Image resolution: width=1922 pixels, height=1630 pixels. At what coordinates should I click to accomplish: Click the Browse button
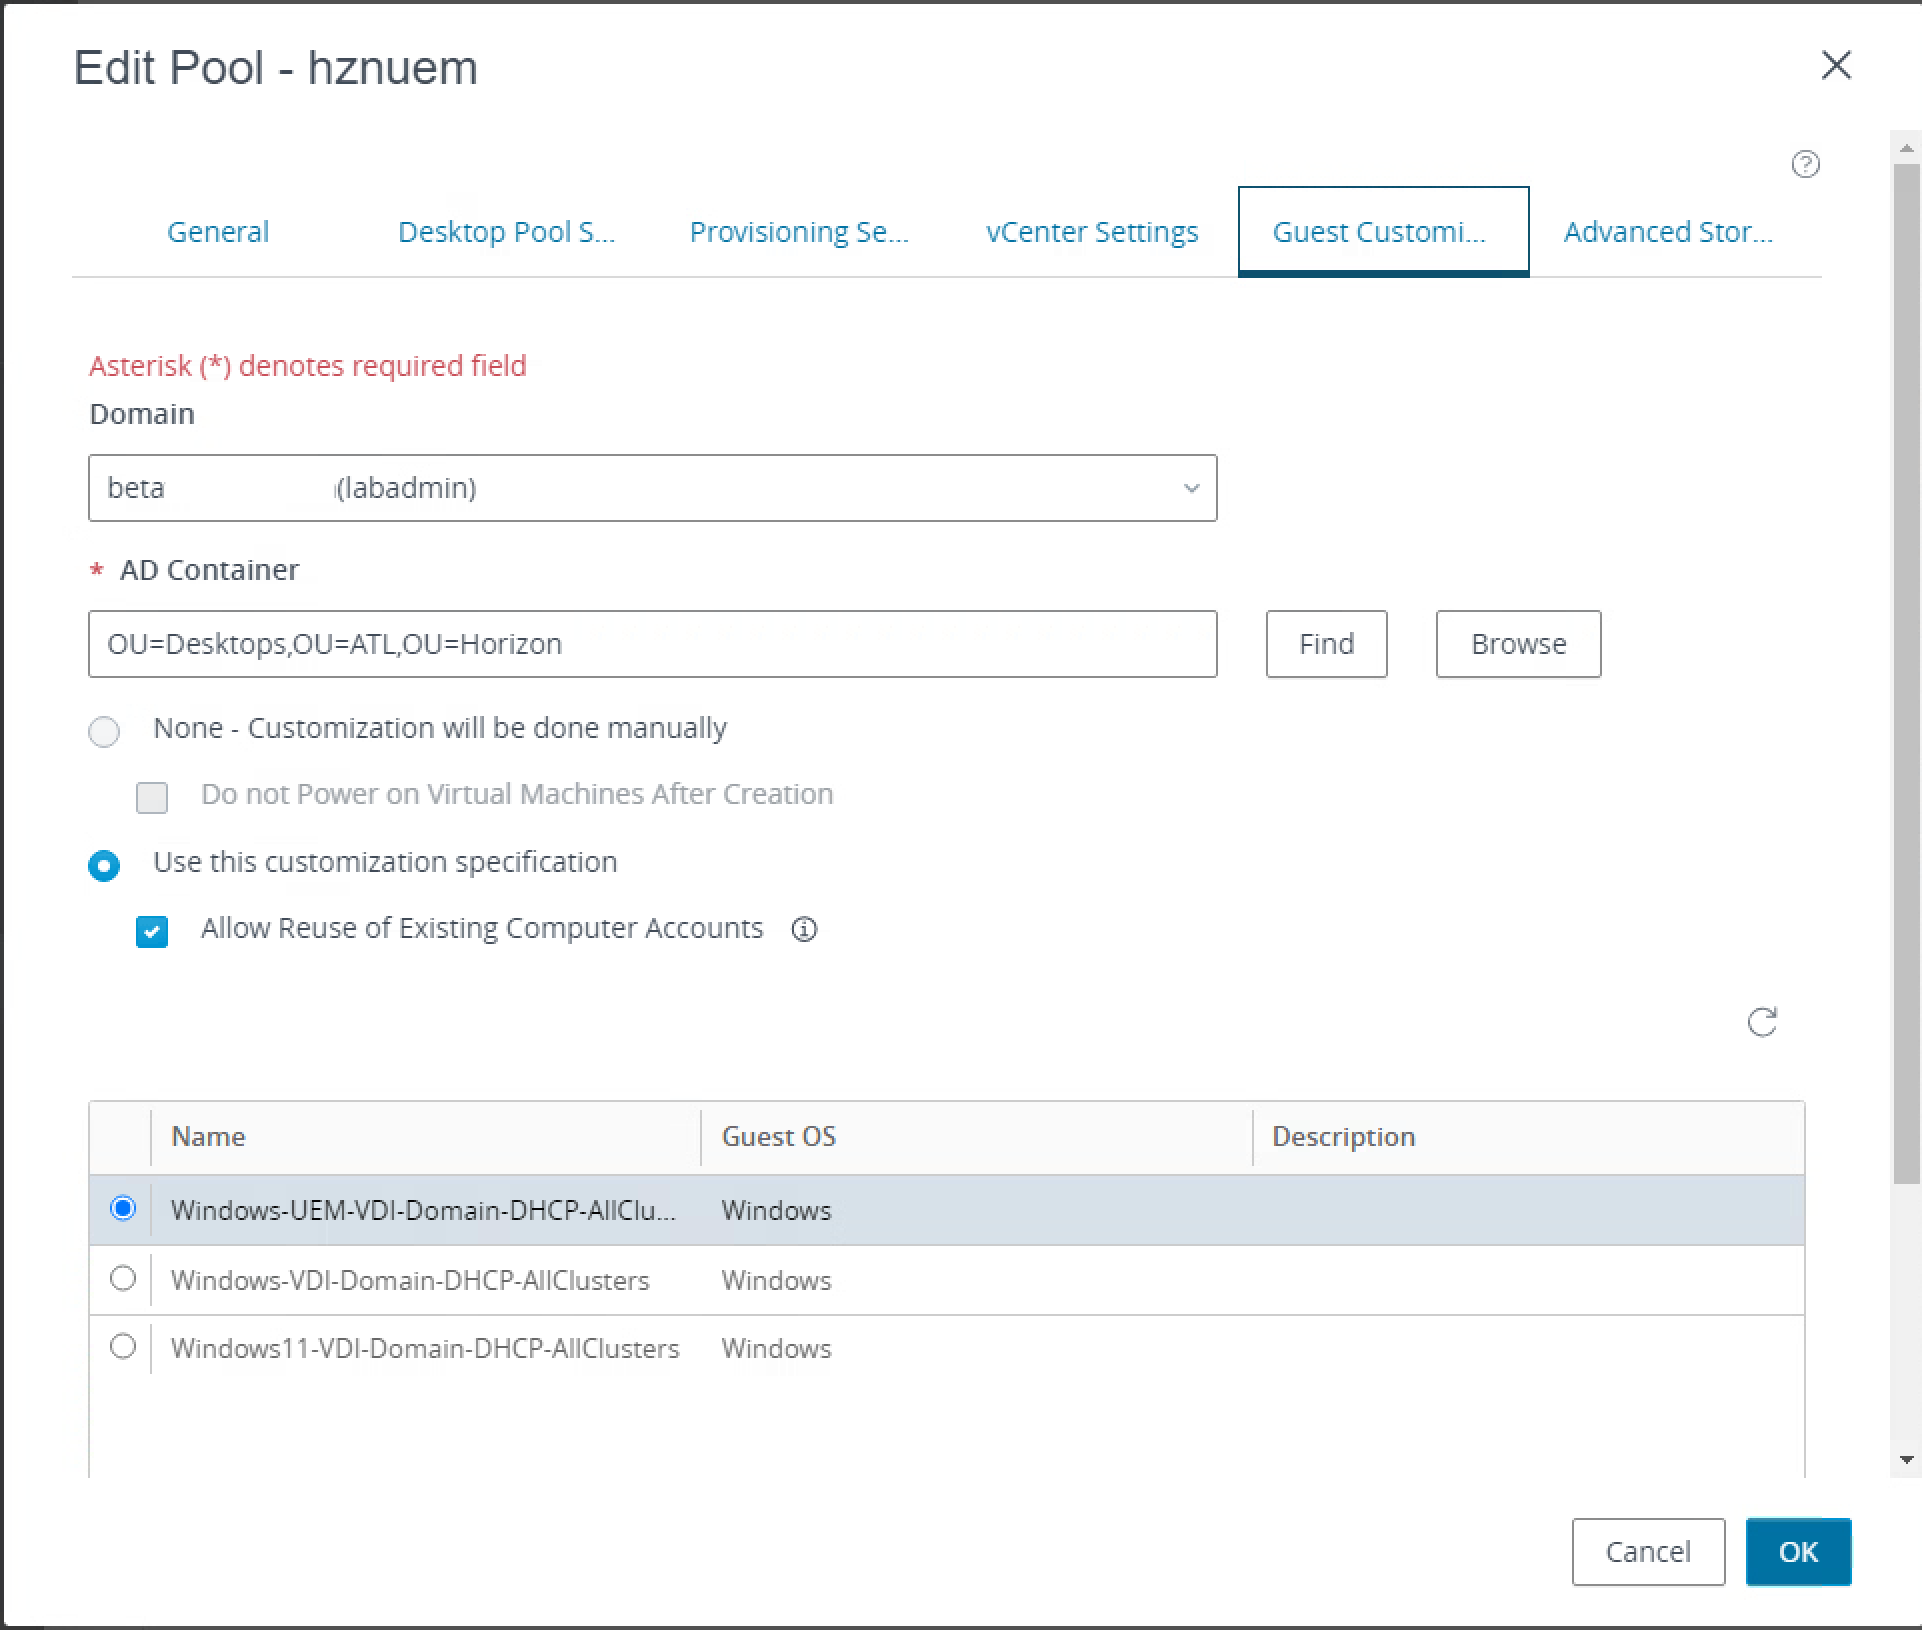(1517, 644)
